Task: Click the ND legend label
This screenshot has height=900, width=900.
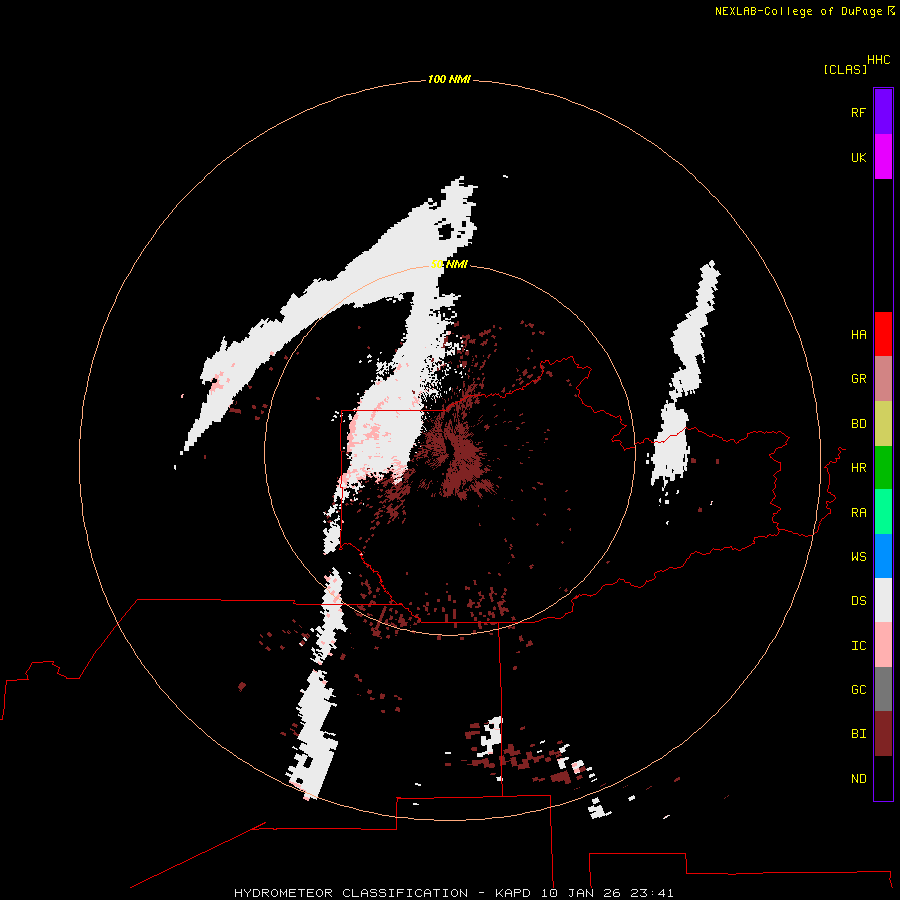Action: pos(858,779)
